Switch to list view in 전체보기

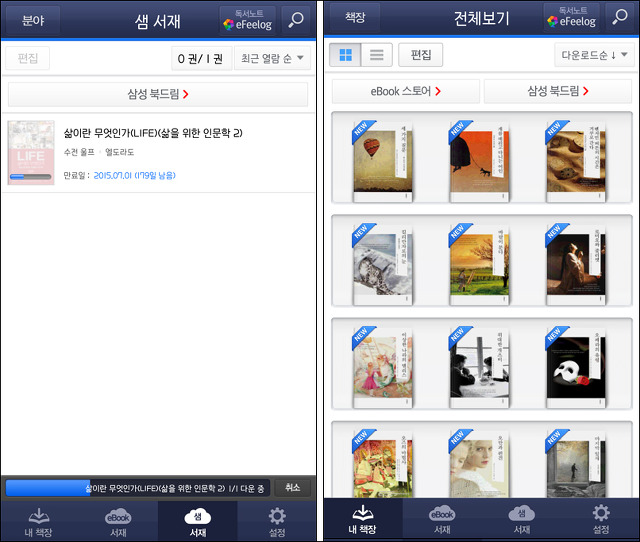[x=376, y=55]
